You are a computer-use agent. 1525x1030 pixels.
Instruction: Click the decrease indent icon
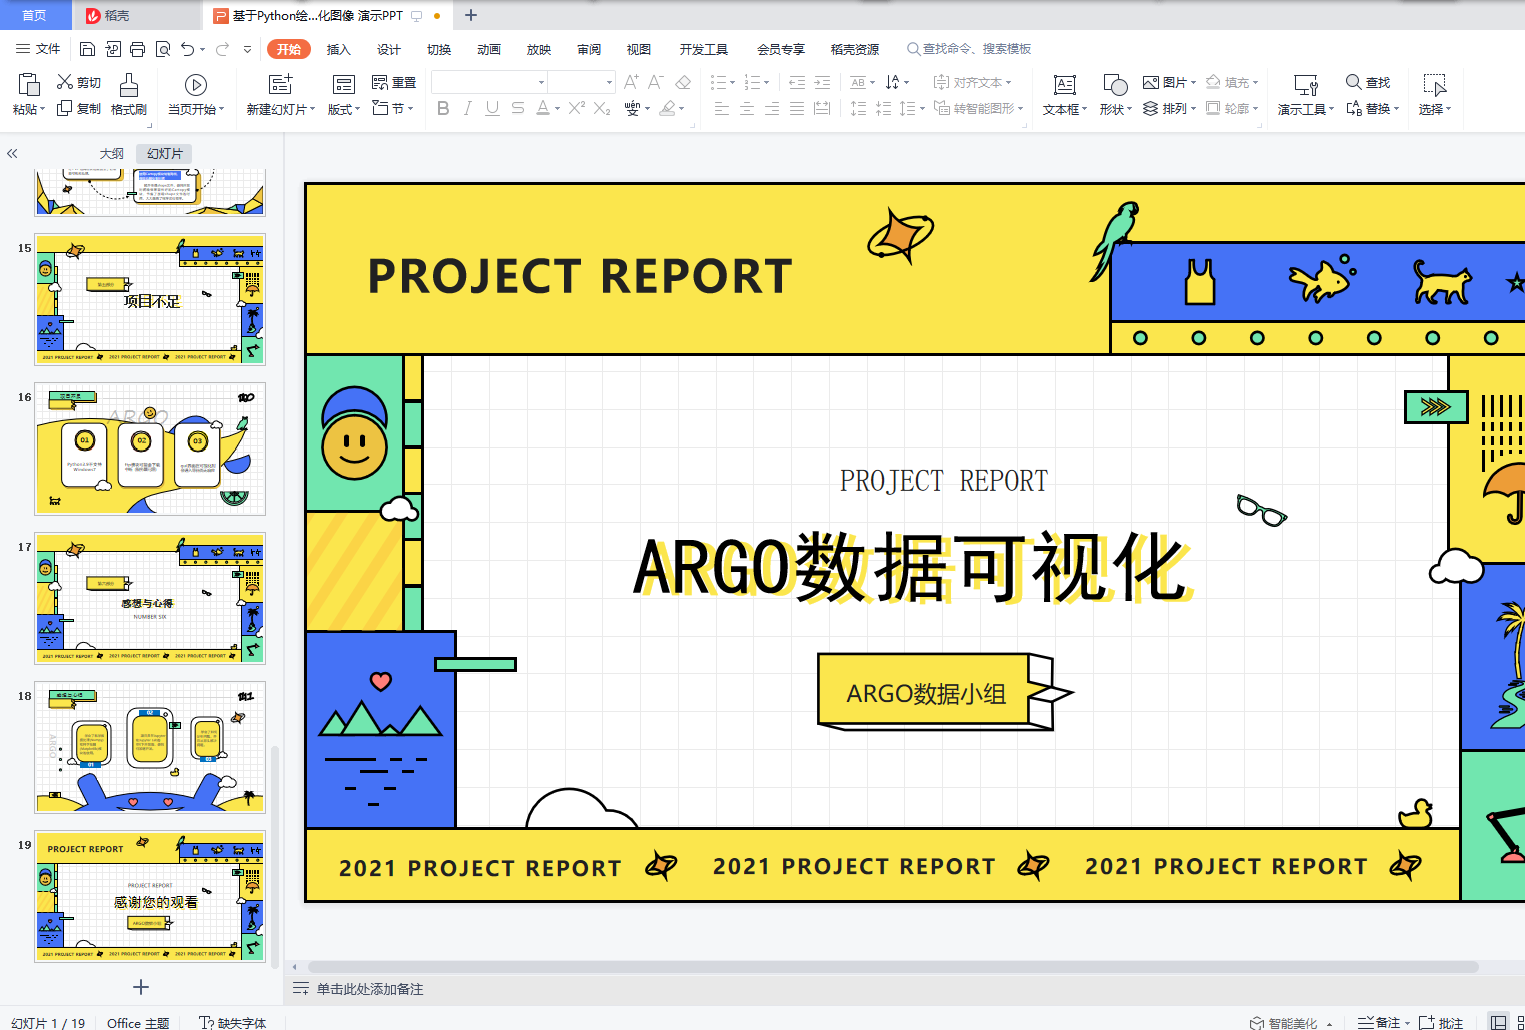point(797,82)
